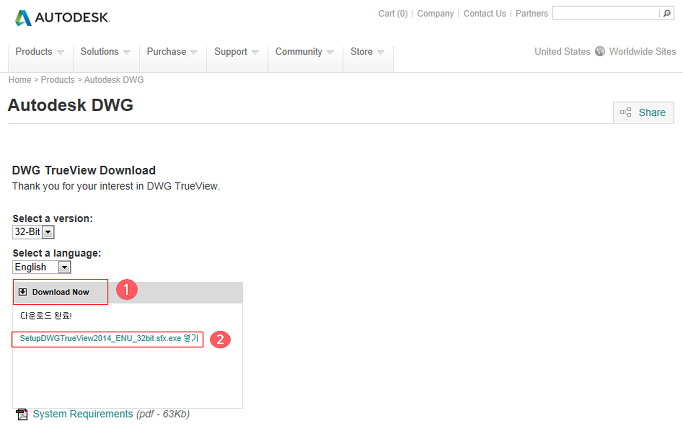This screenshot has width=683, height=426.
Task: Go to Products in the breadcrumb
Action: [x=57, y=80]
